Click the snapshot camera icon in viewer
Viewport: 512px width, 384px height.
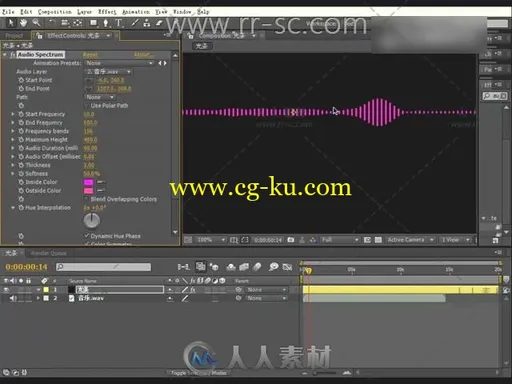pos(291,240)
